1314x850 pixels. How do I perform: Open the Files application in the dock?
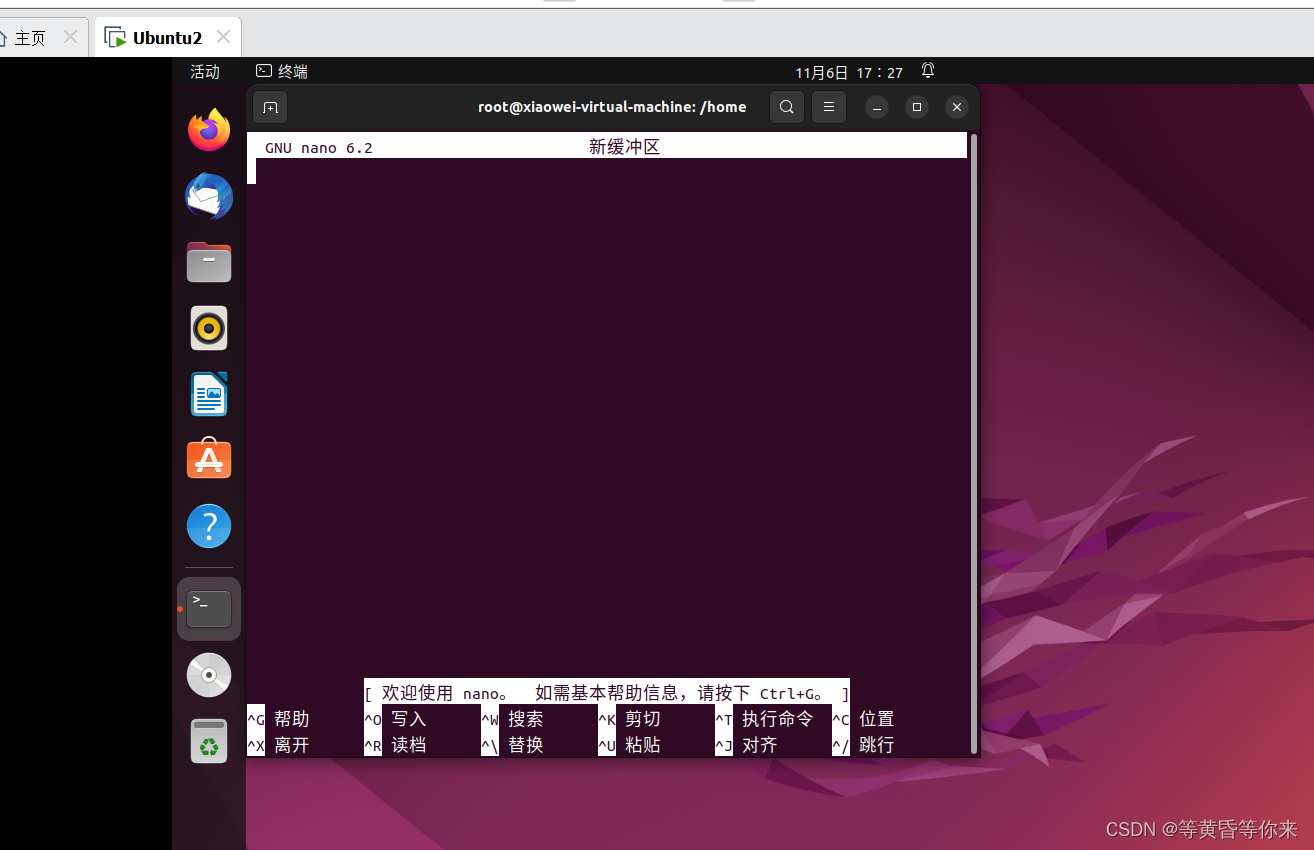point(208,262)
